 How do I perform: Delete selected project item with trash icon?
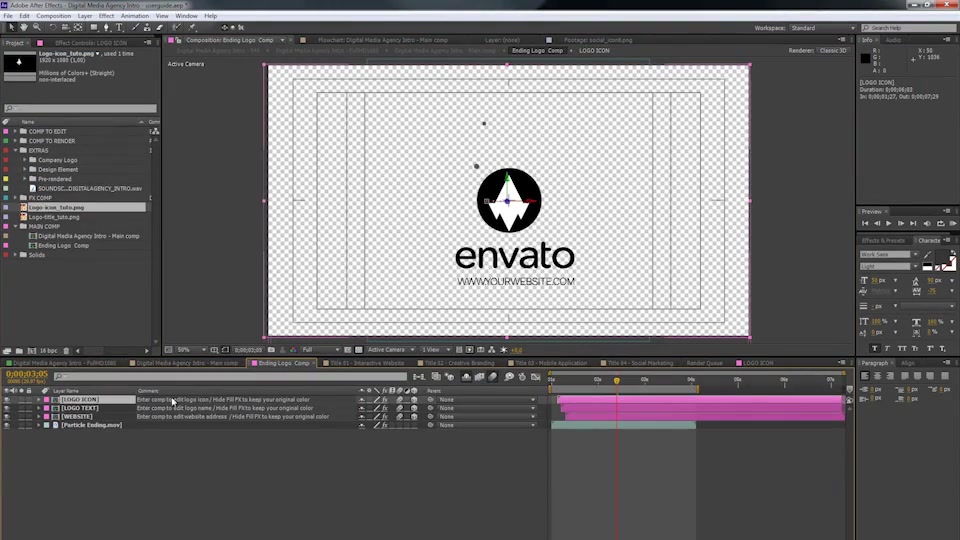66,351
